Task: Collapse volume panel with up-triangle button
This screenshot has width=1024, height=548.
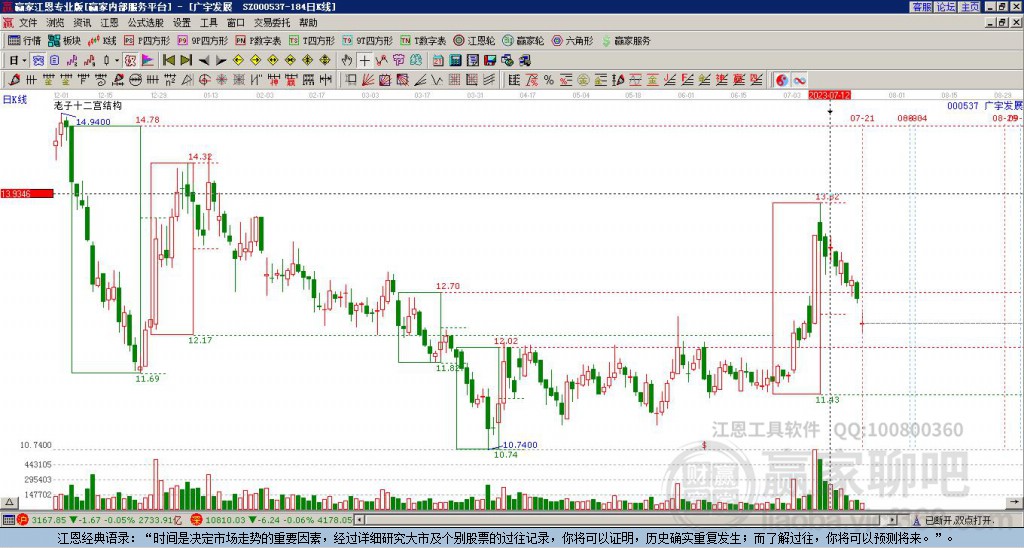Action: tap(9, 502)
